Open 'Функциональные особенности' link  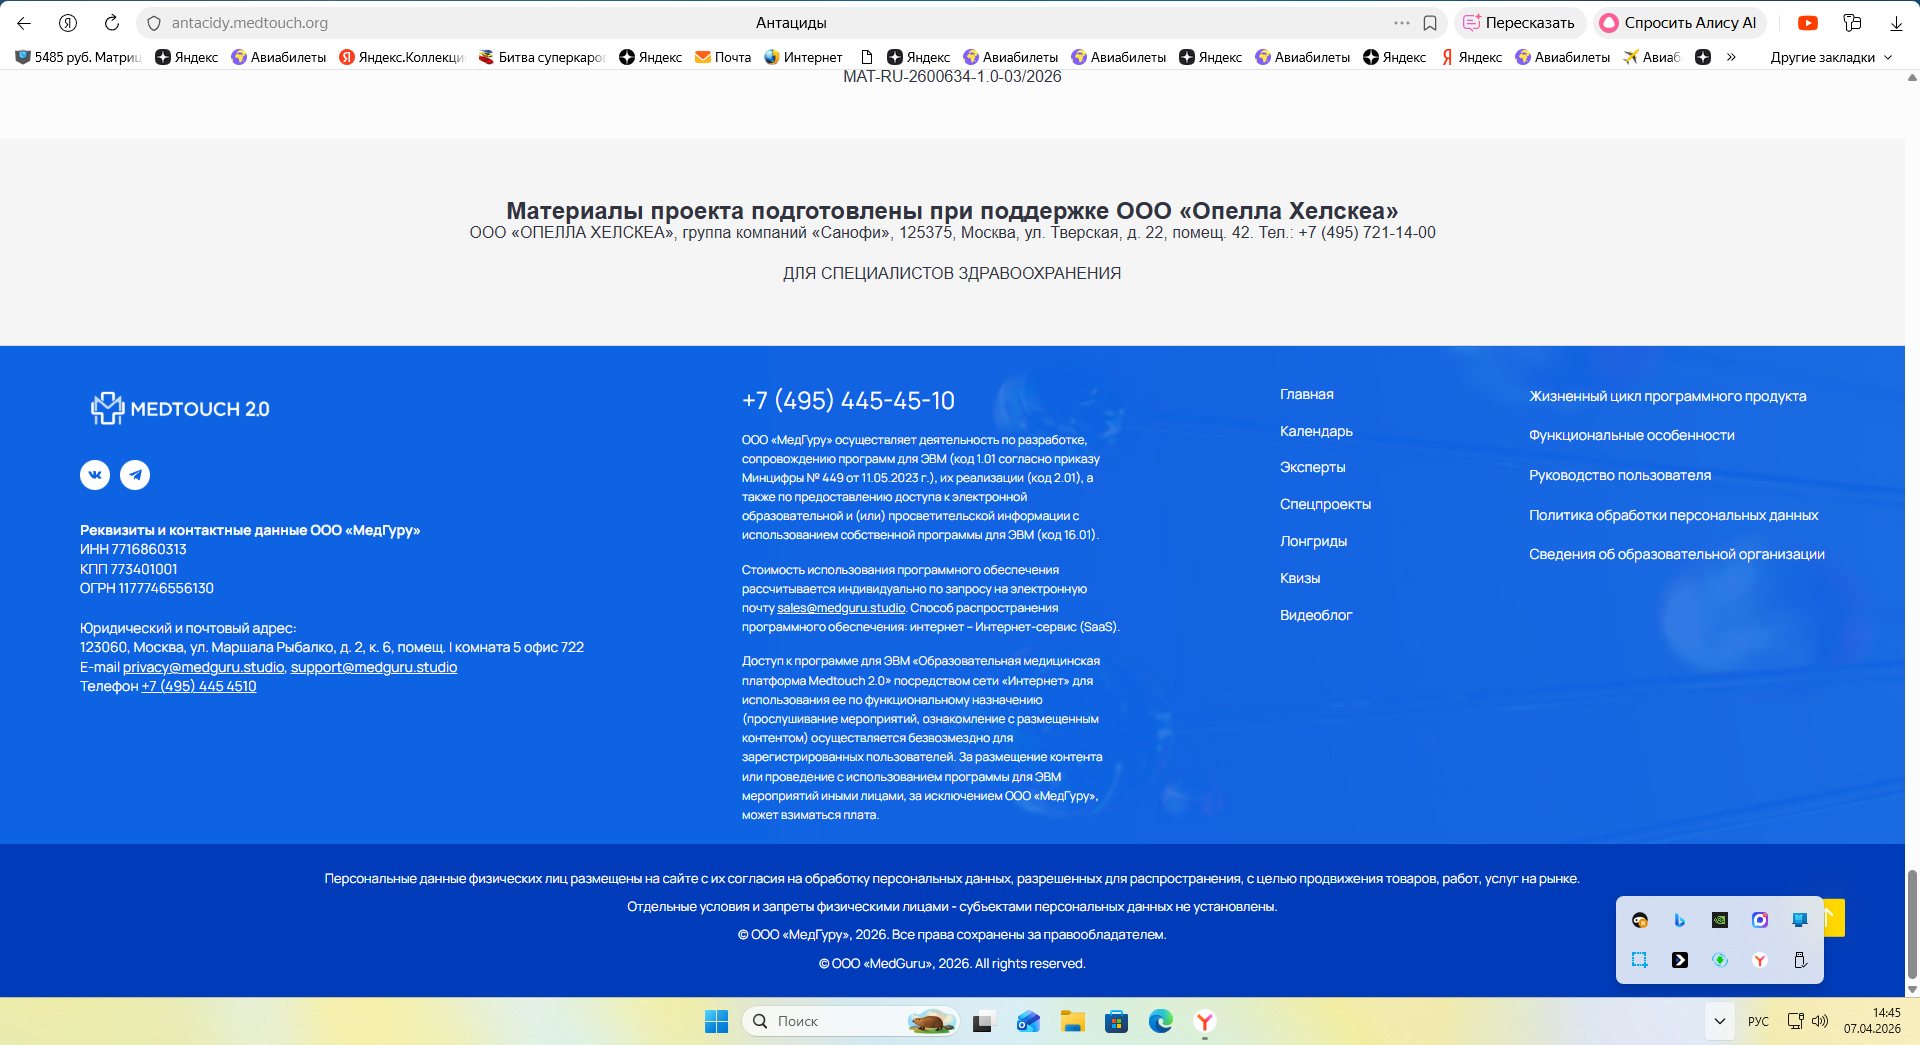[x=1632, y=435]
